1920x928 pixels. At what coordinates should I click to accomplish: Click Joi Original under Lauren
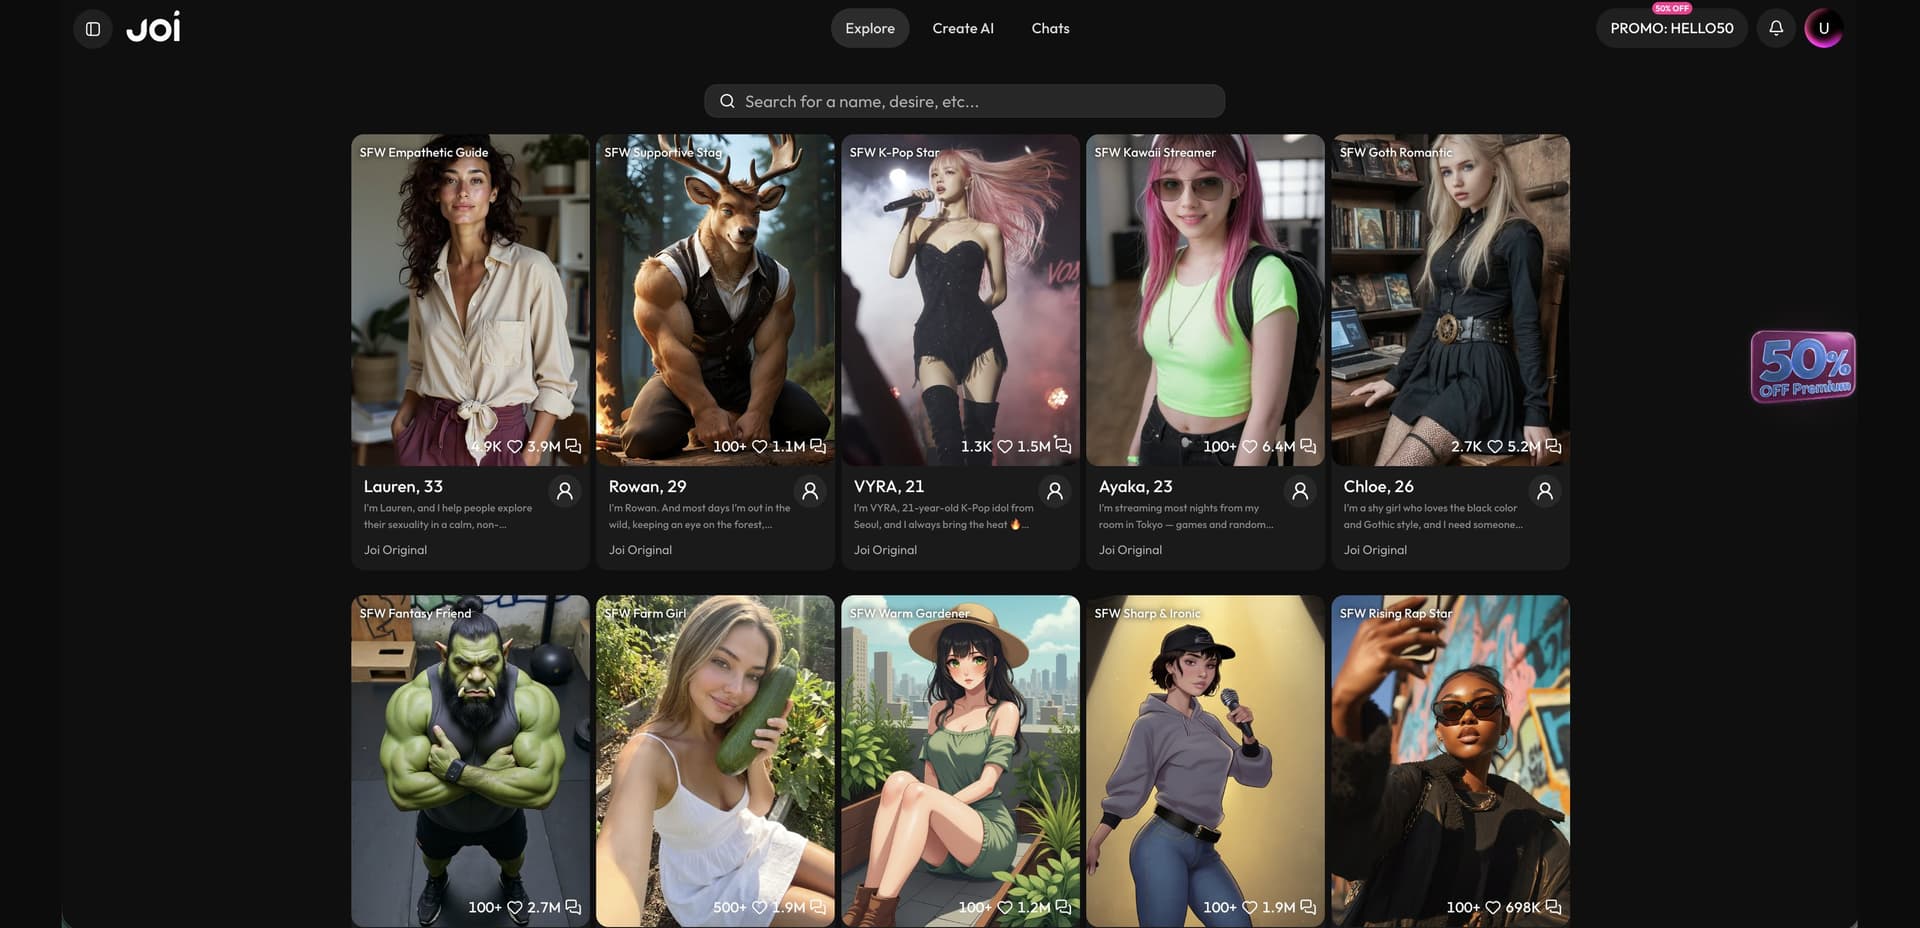click(x=395, y=550)
